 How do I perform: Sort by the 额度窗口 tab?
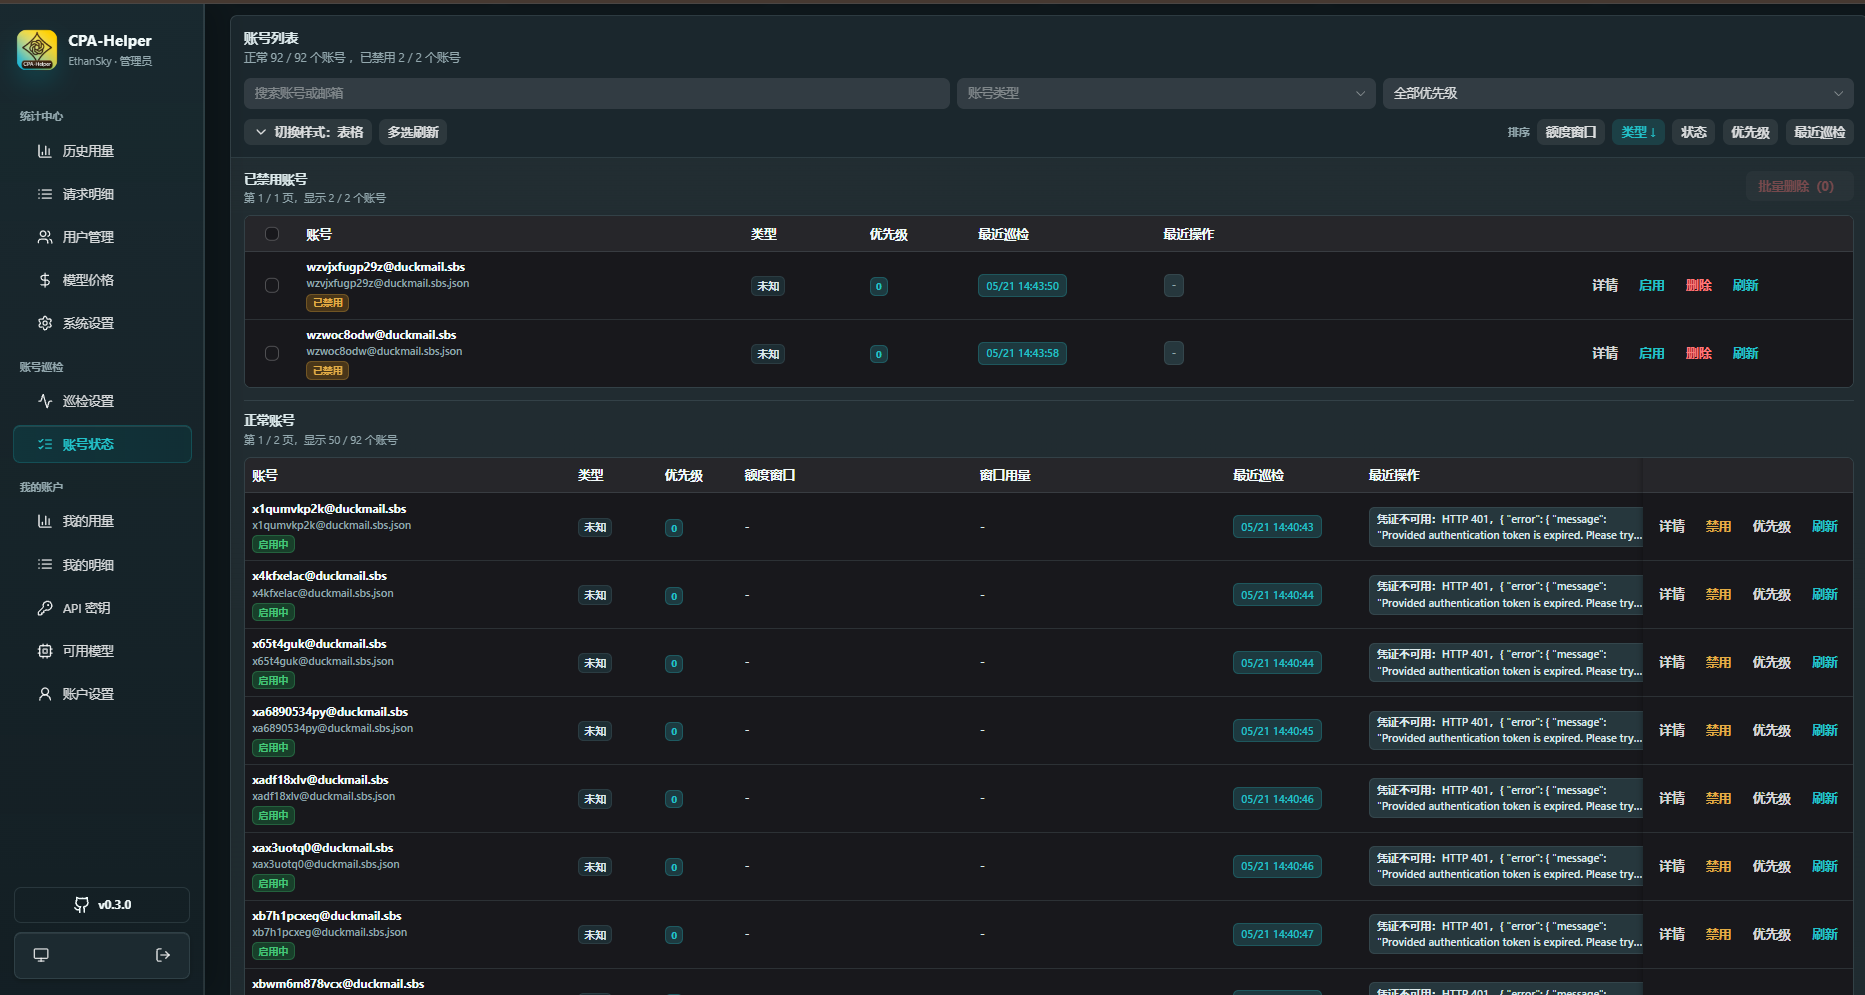1571,132
